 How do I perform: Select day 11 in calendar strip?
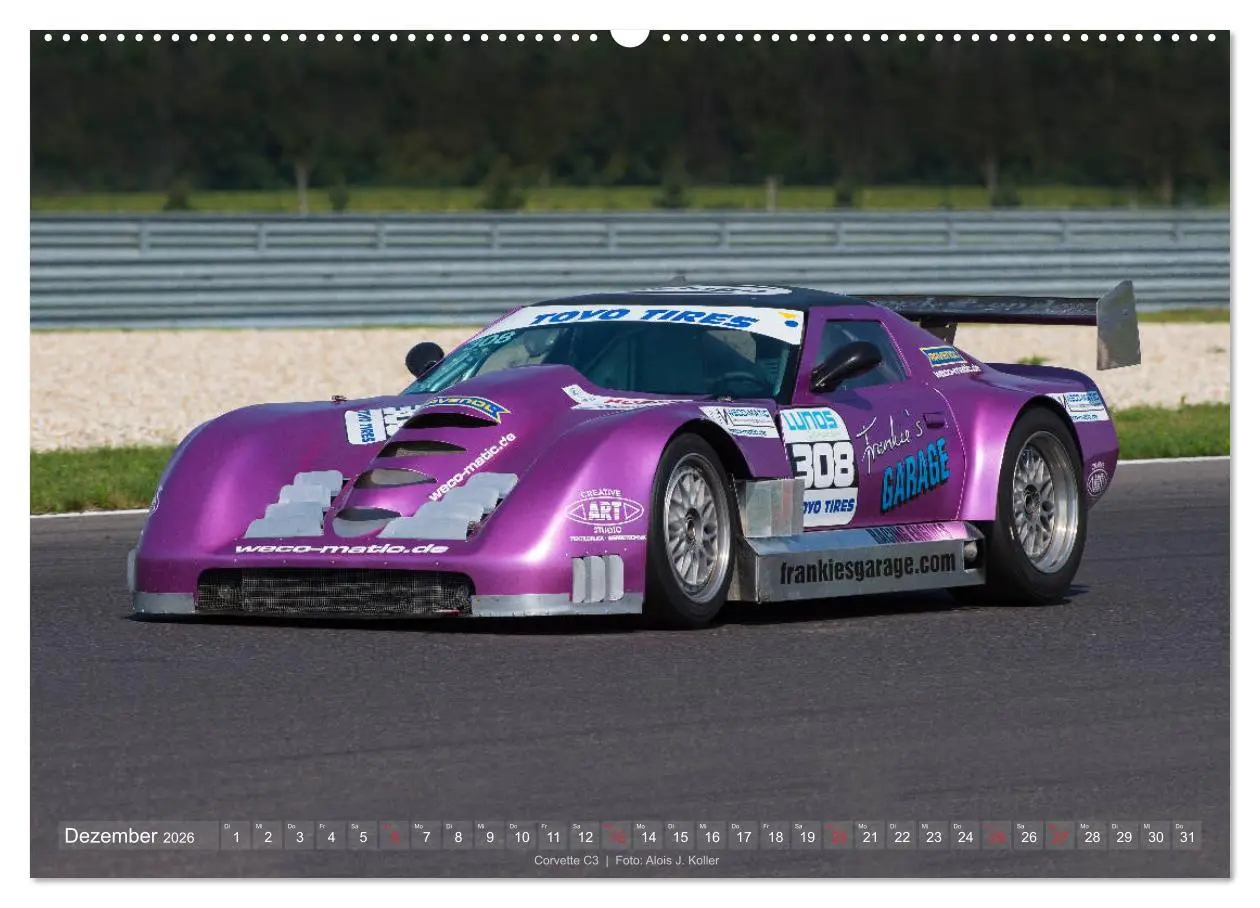click(552, 836)
